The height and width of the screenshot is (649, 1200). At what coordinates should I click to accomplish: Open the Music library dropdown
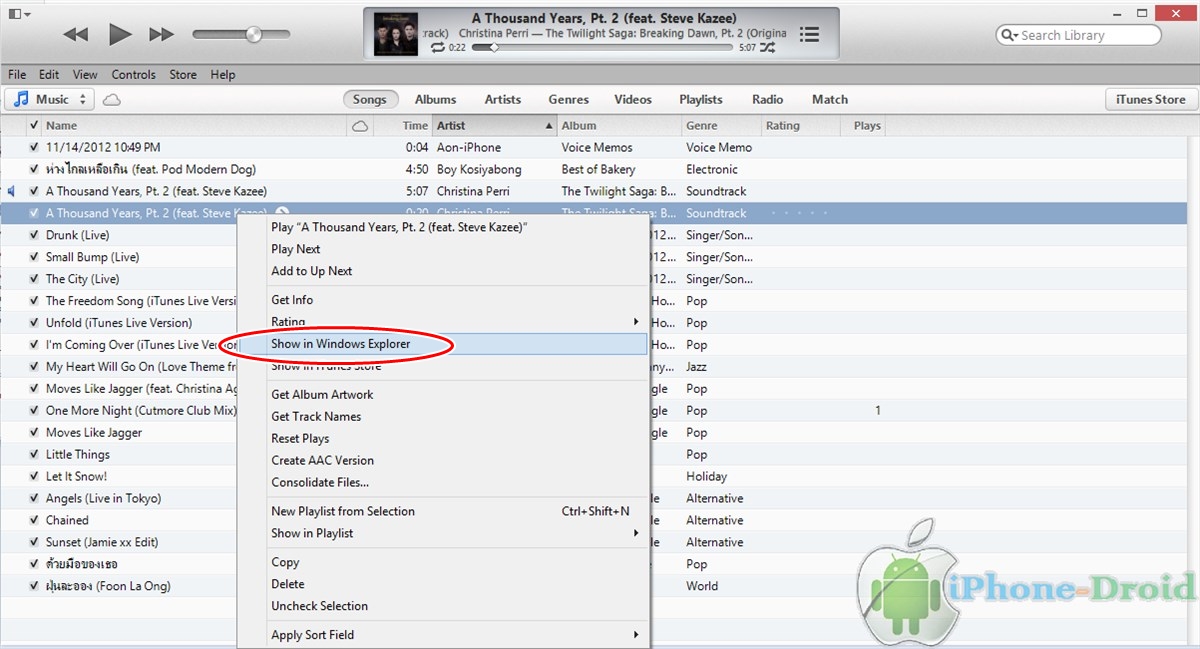pos(49,99)
